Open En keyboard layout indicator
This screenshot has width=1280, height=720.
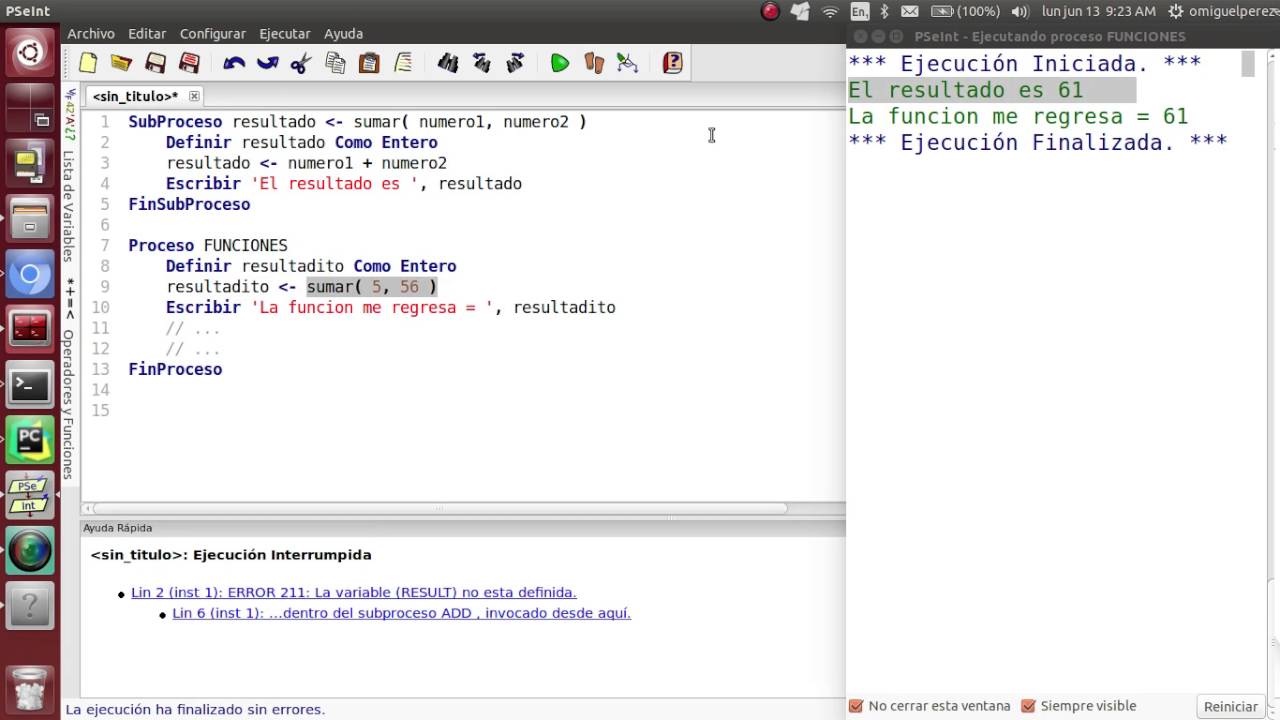click(860, 11)
